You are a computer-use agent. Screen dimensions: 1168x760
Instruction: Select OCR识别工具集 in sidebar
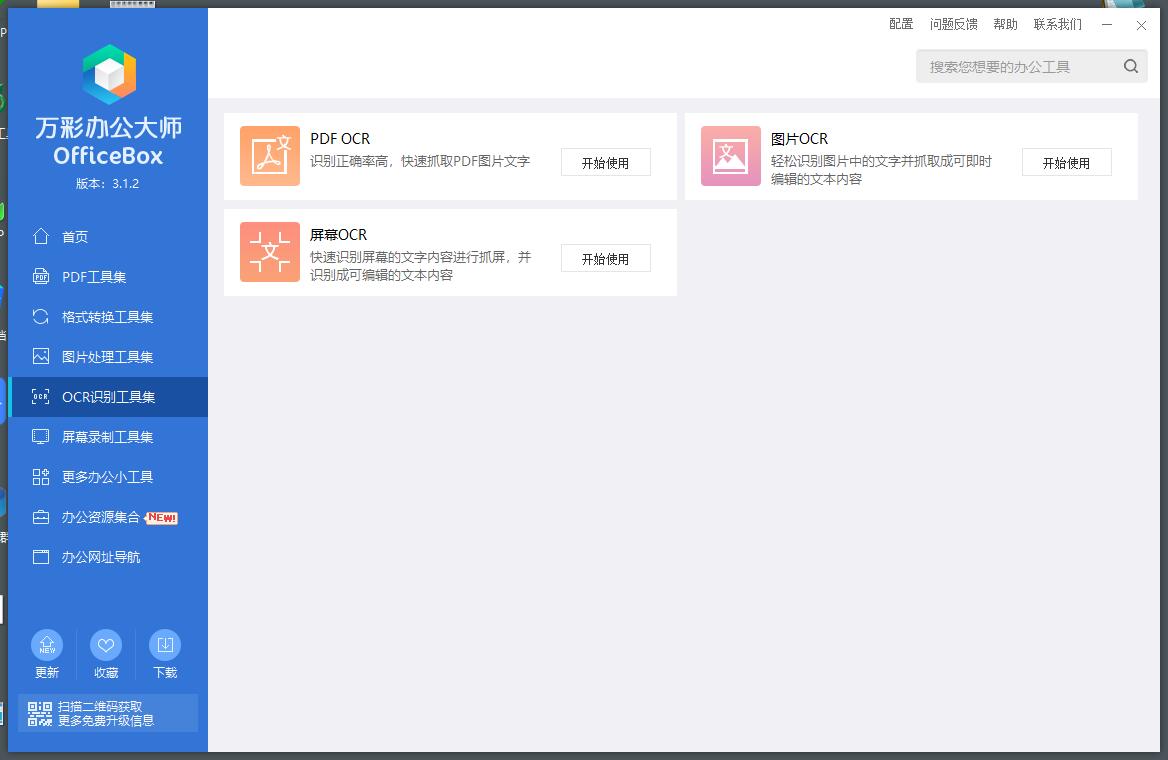pos(108,396)
